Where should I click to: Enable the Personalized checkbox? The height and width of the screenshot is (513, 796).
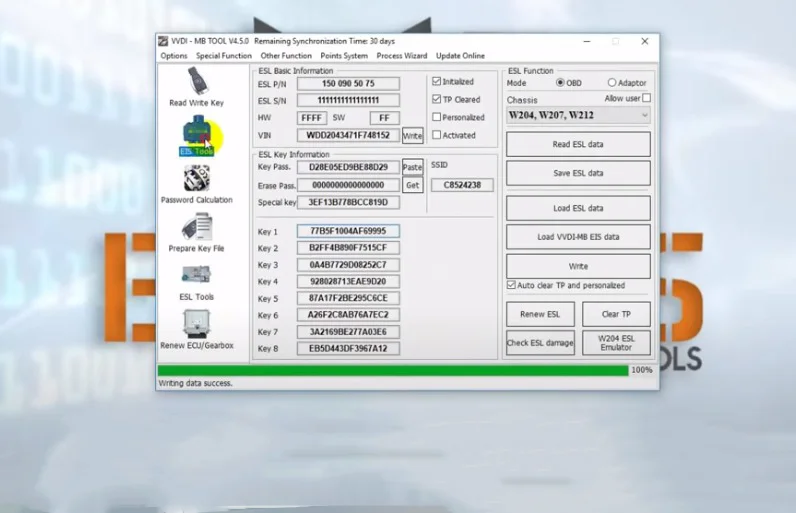coord(437,117)
